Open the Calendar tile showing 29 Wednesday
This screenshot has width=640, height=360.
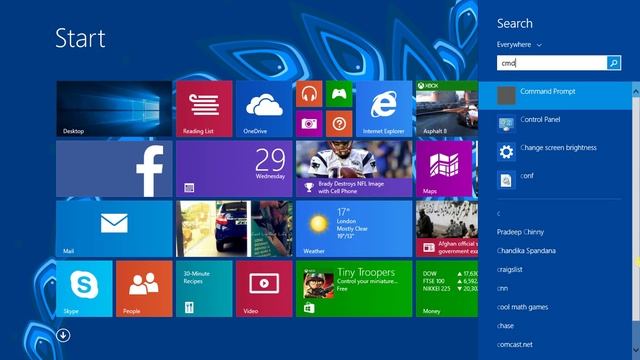234,169
